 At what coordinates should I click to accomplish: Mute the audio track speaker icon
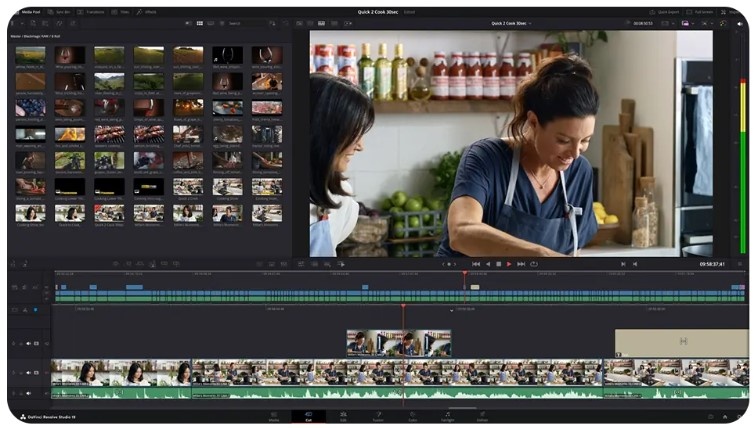click(28, 393)
